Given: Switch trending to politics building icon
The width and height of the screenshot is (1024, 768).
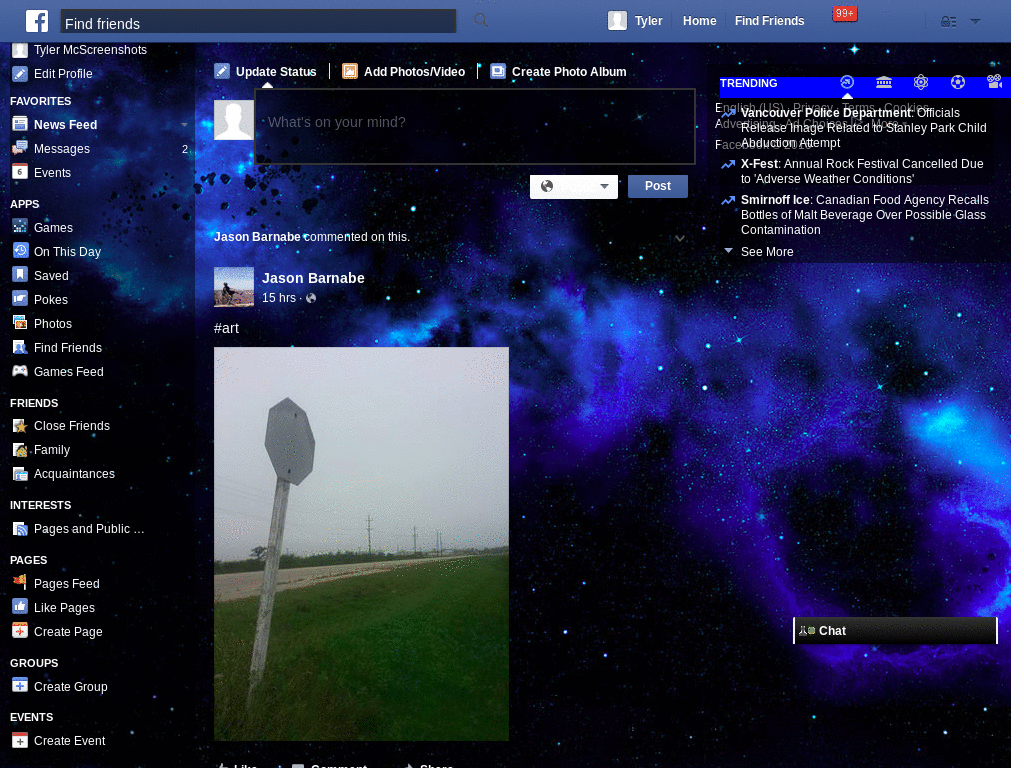Looking at the screenshot, I should [884, 82].
